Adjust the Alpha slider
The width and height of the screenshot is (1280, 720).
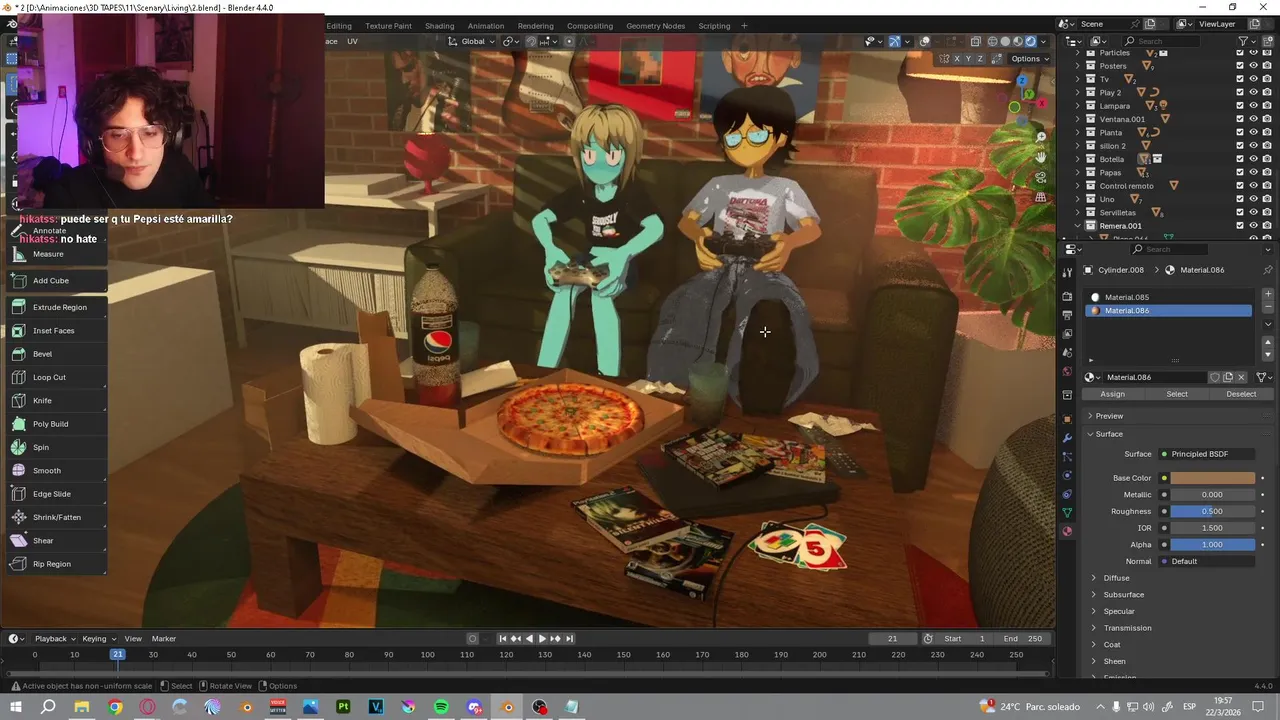pos(1213,545)
